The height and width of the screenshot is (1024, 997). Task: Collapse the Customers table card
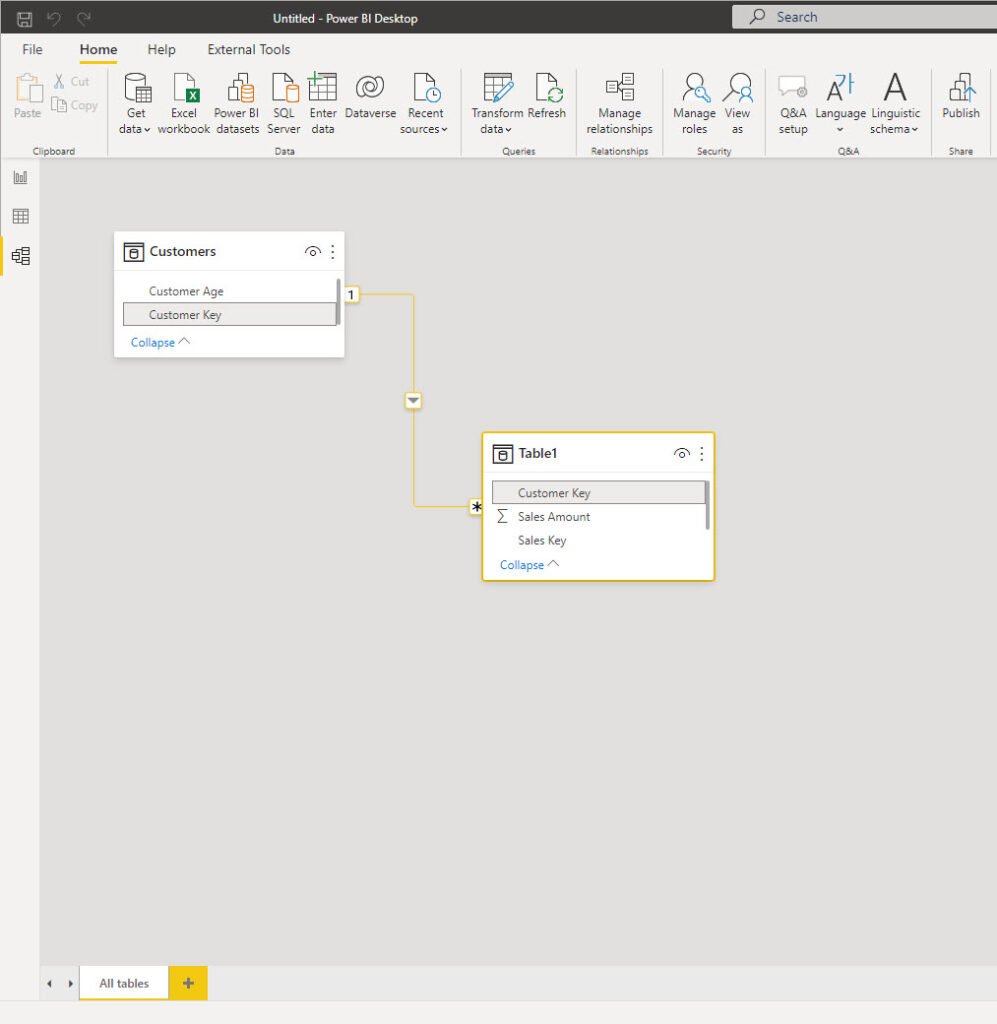tap(160, 342)
